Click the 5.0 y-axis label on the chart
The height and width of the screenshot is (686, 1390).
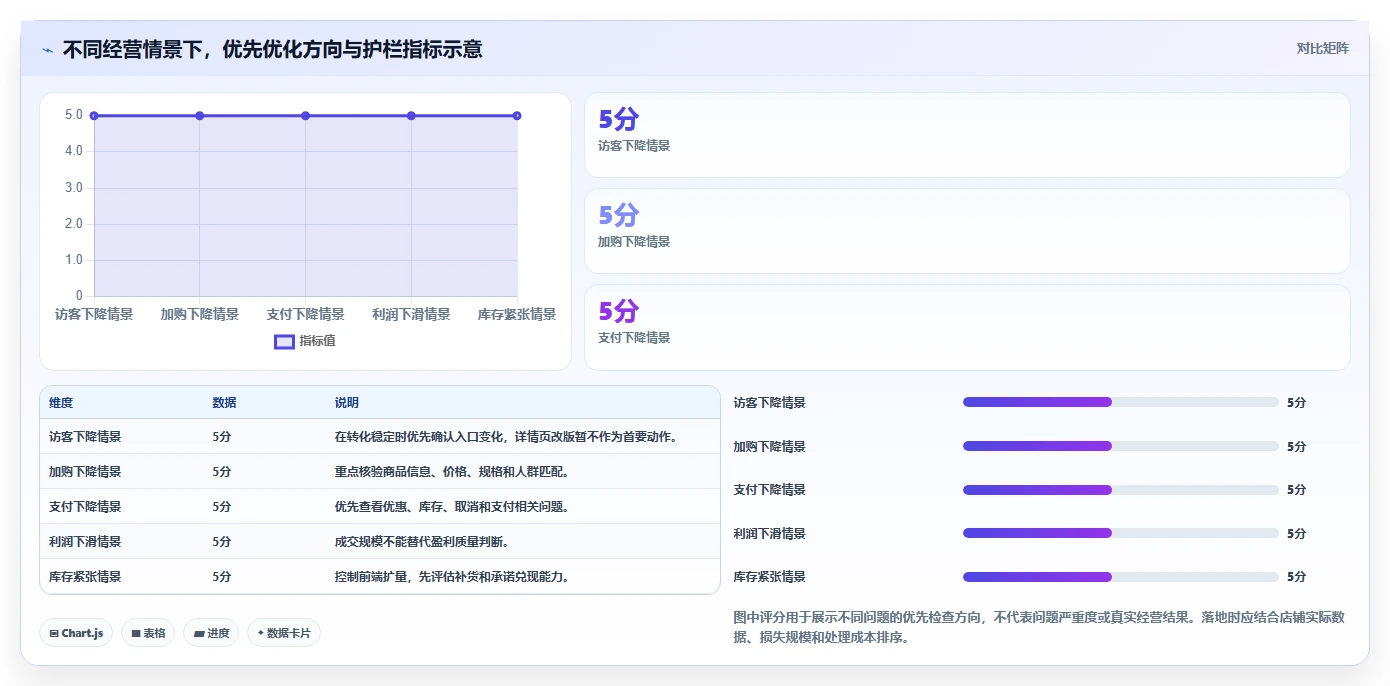click(x=74, y=115)
